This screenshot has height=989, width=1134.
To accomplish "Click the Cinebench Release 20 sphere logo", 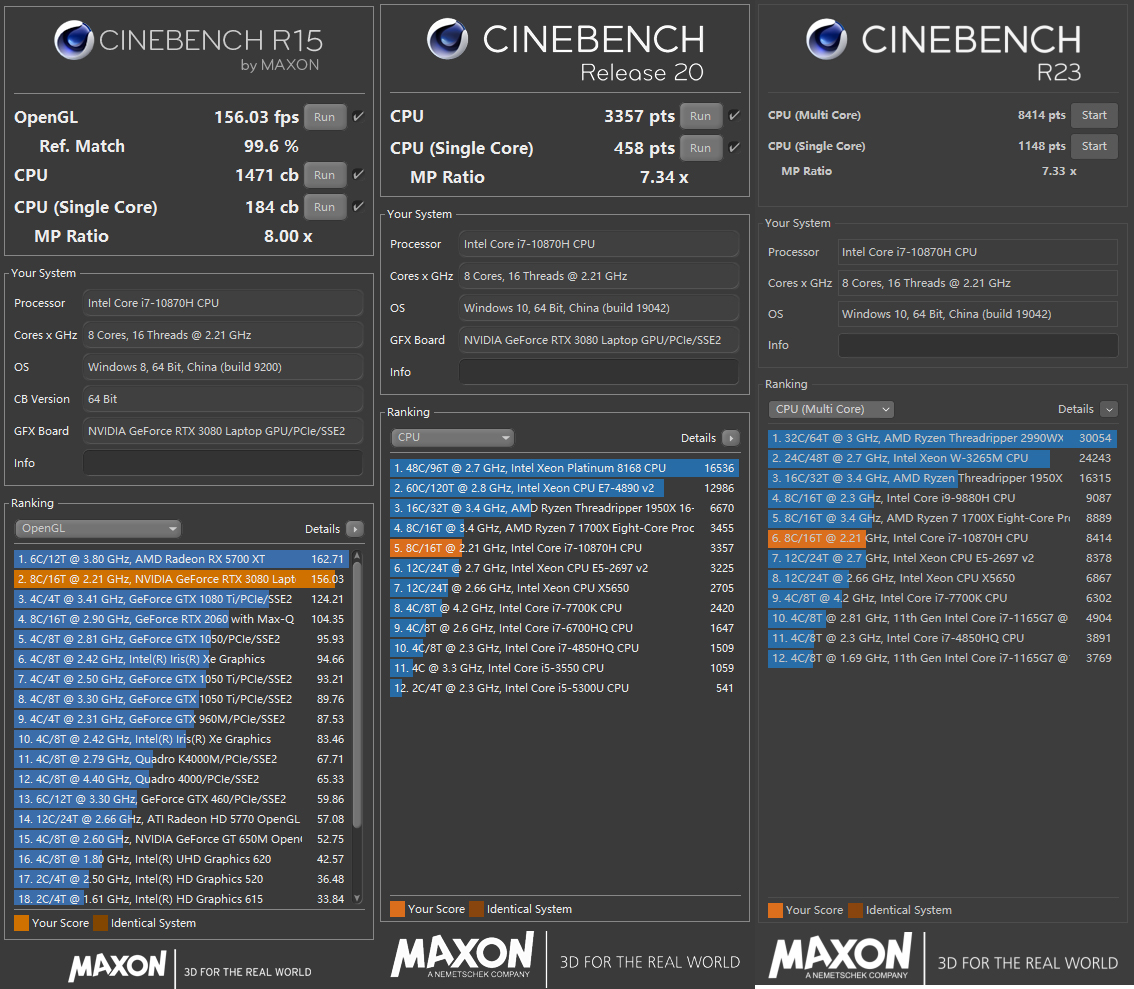I will tap(447, 39).
